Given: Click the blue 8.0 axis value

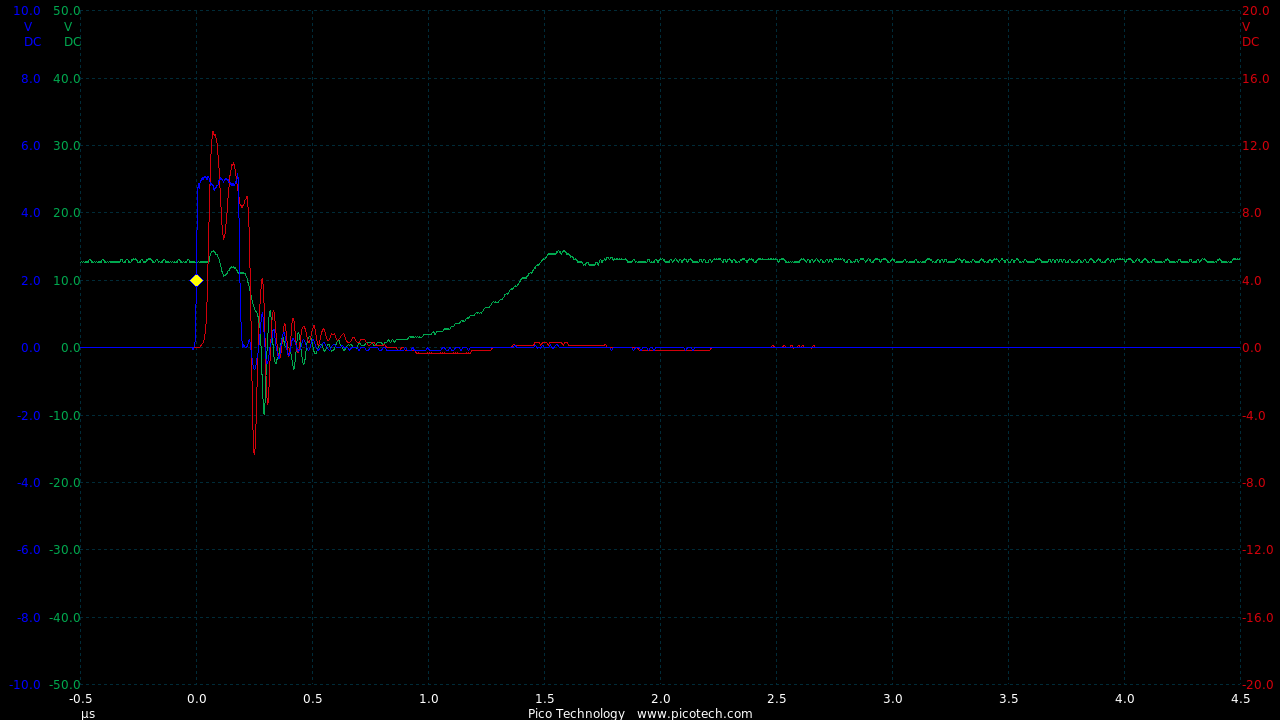Looking at the screenshot, I should tap(28, 78).
